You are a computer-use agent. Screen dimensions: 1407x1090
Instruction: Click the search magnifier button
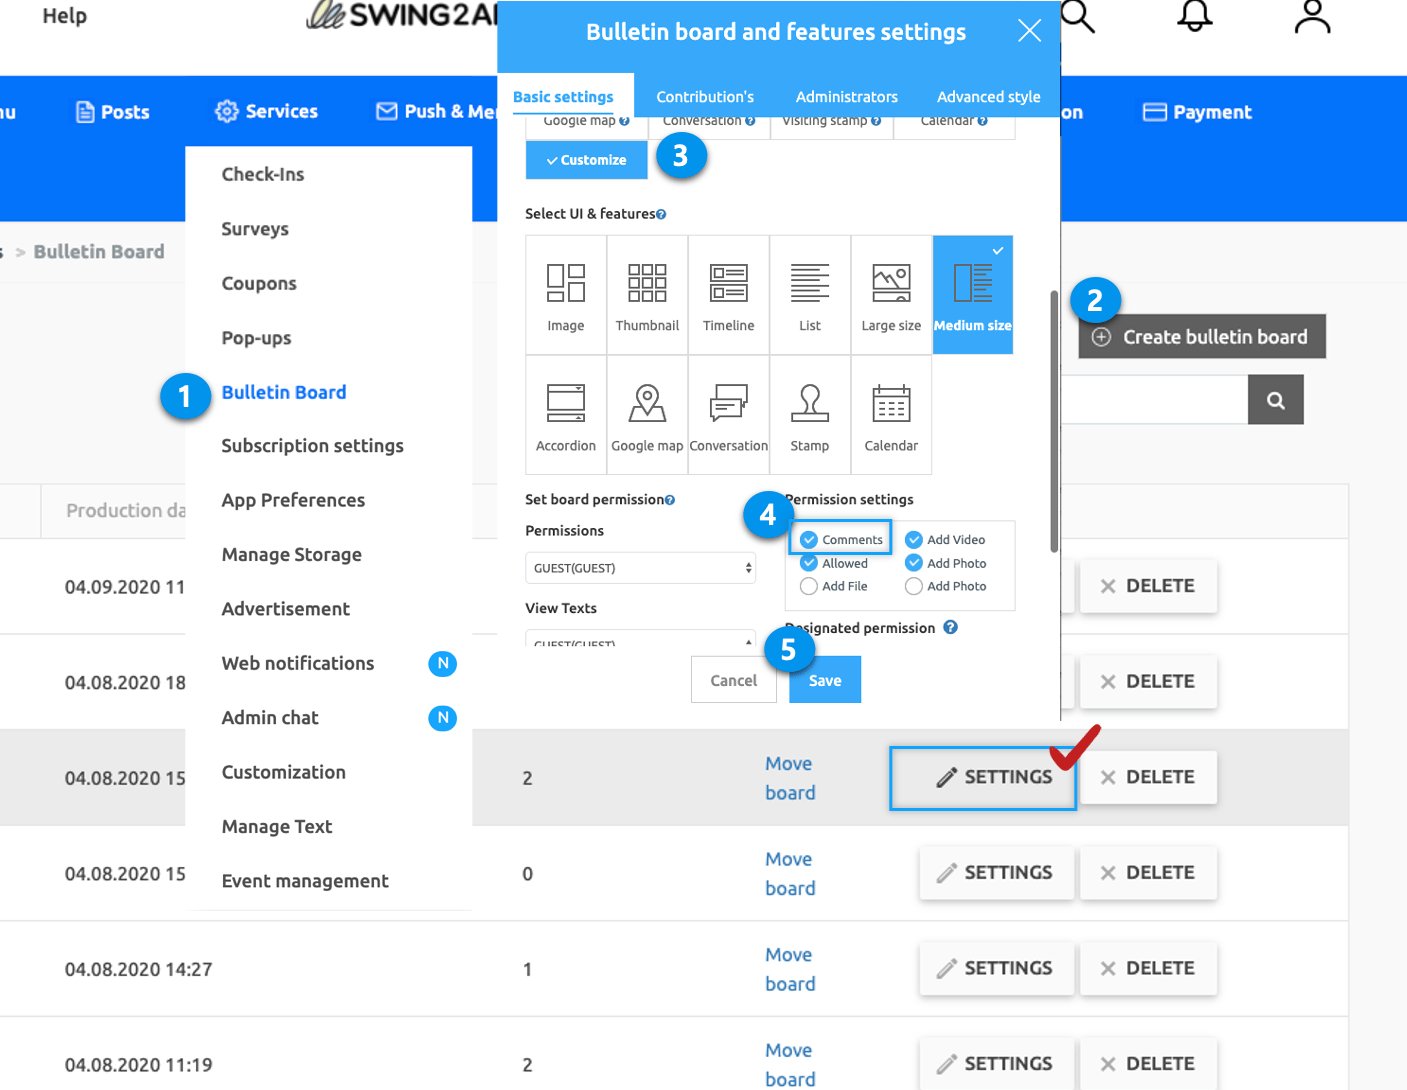point(1275,400)
